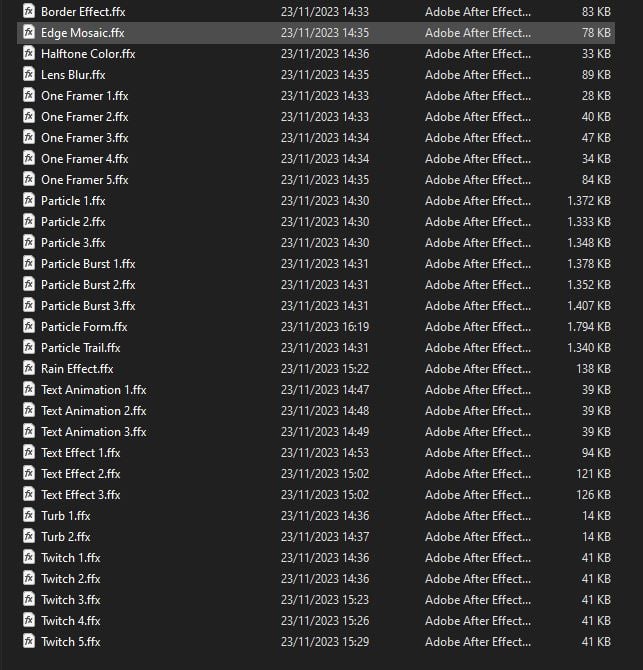Click the file type of Lens Blur.ffx
The height and width of the screenshot is (670, 643).
(x=478, y=75)
